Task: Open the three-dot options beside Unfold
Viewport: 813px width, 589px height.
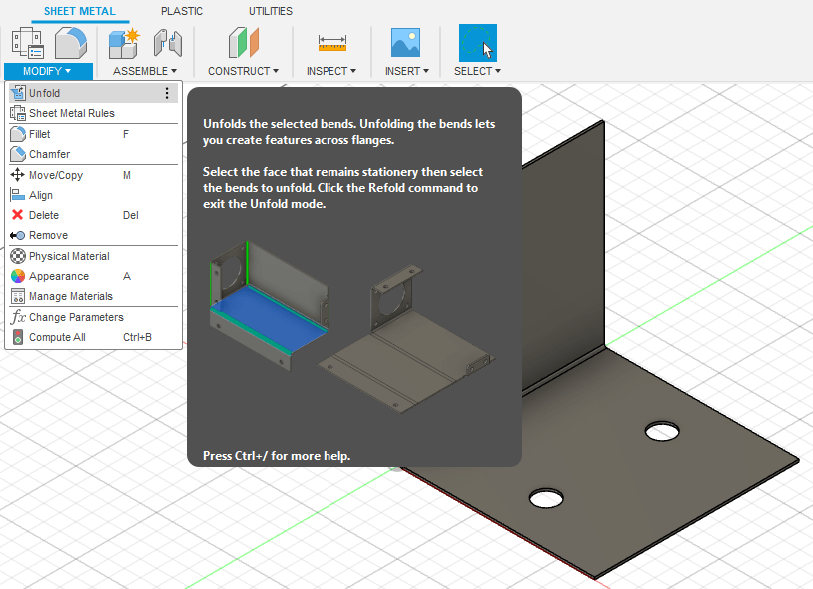Action: pos(167,93)
